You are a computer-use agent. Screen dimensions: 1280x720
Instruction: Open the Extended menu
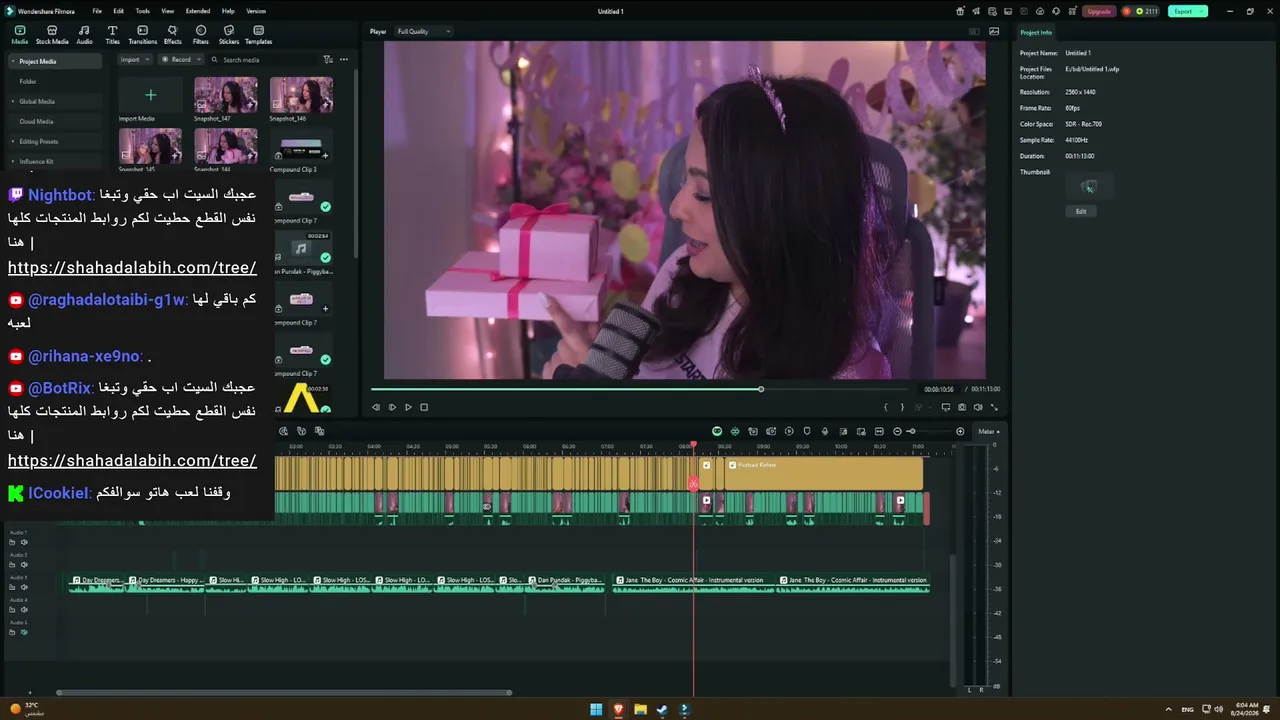pyautogui.click(x=198, y=11)
